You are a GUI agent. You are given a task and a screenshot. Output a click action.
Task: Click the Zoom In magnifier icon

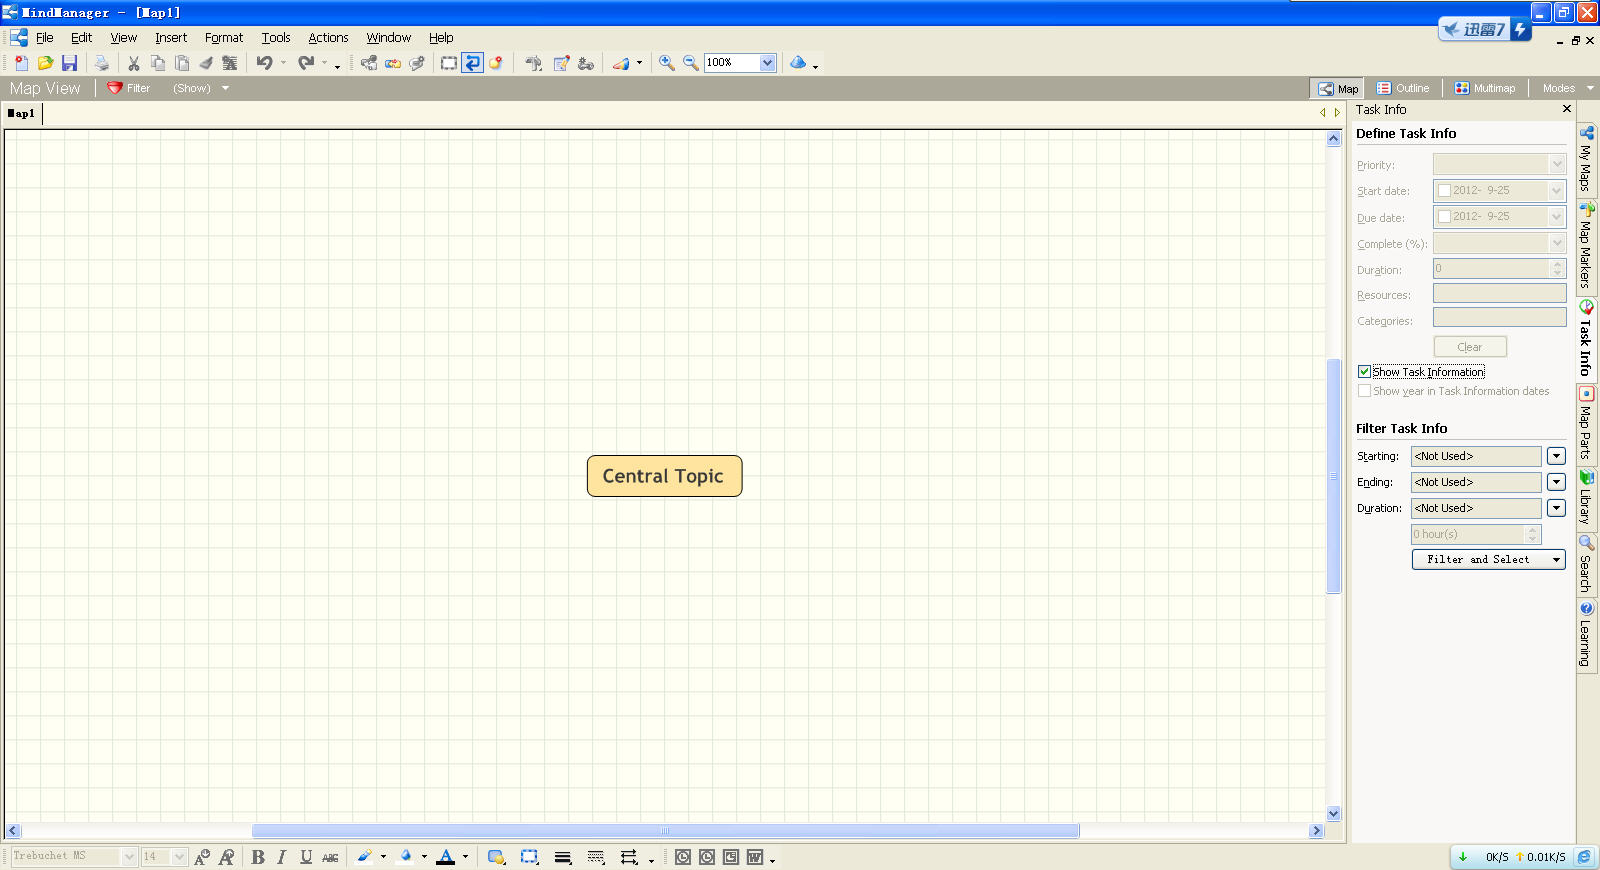[667, 63]
